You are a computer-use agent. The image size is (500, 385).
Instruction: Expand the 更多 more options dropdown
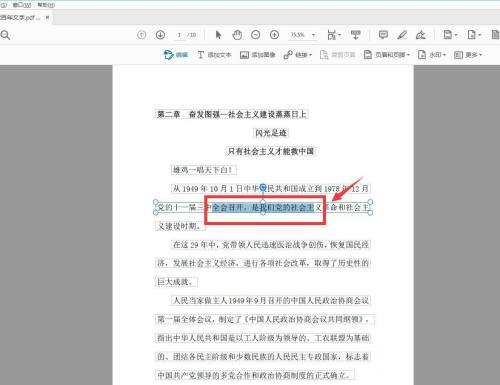[x=468, y=55]
